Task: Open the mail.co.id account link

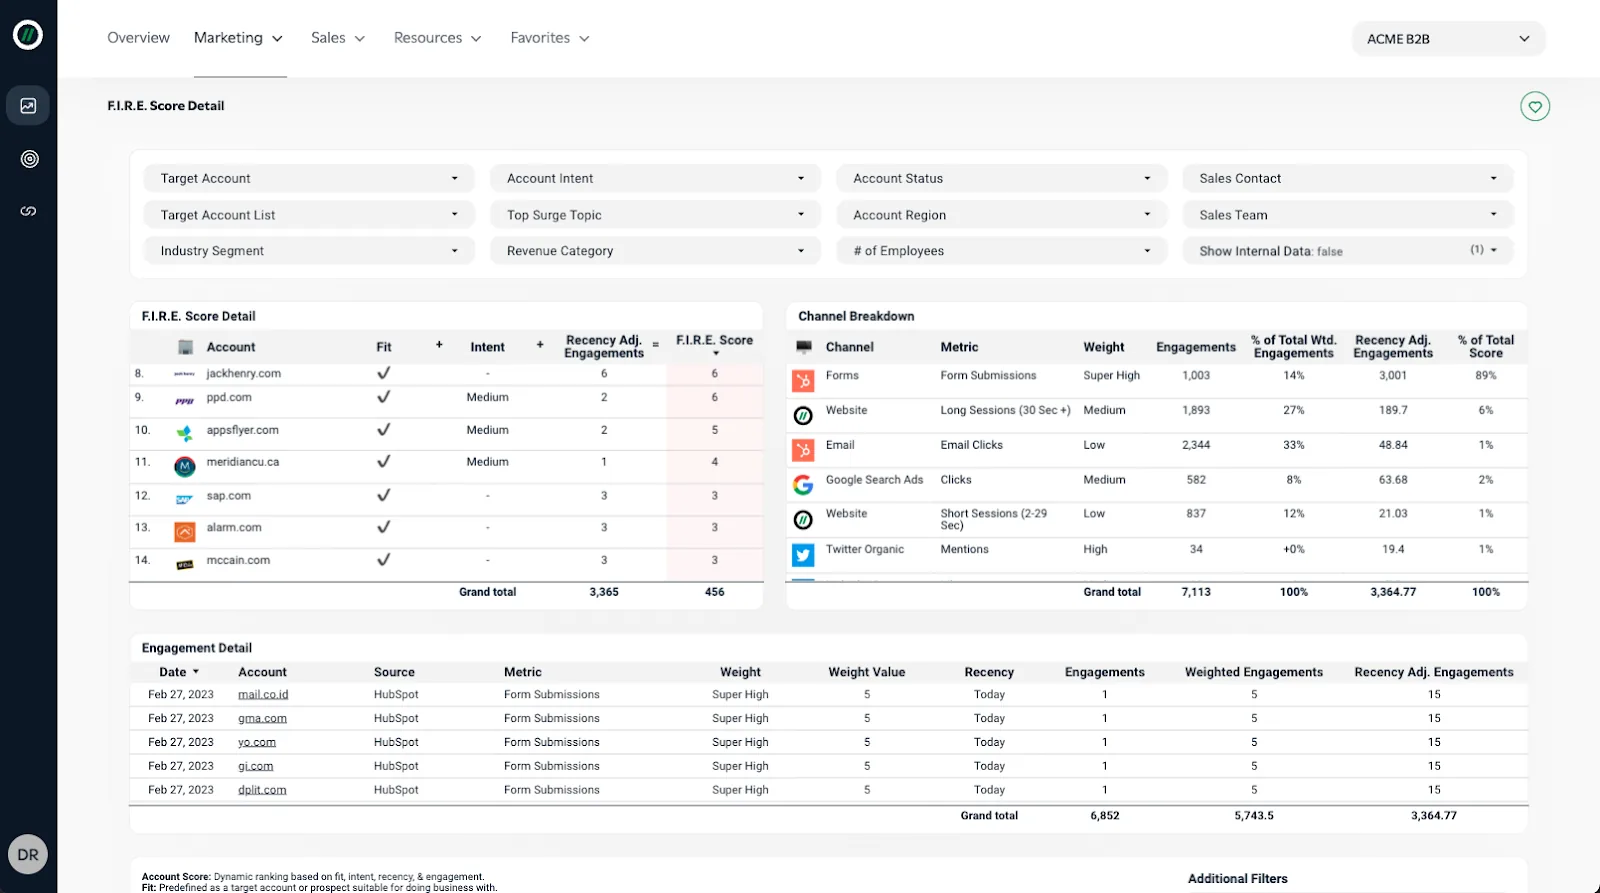Action: (263, 695)
